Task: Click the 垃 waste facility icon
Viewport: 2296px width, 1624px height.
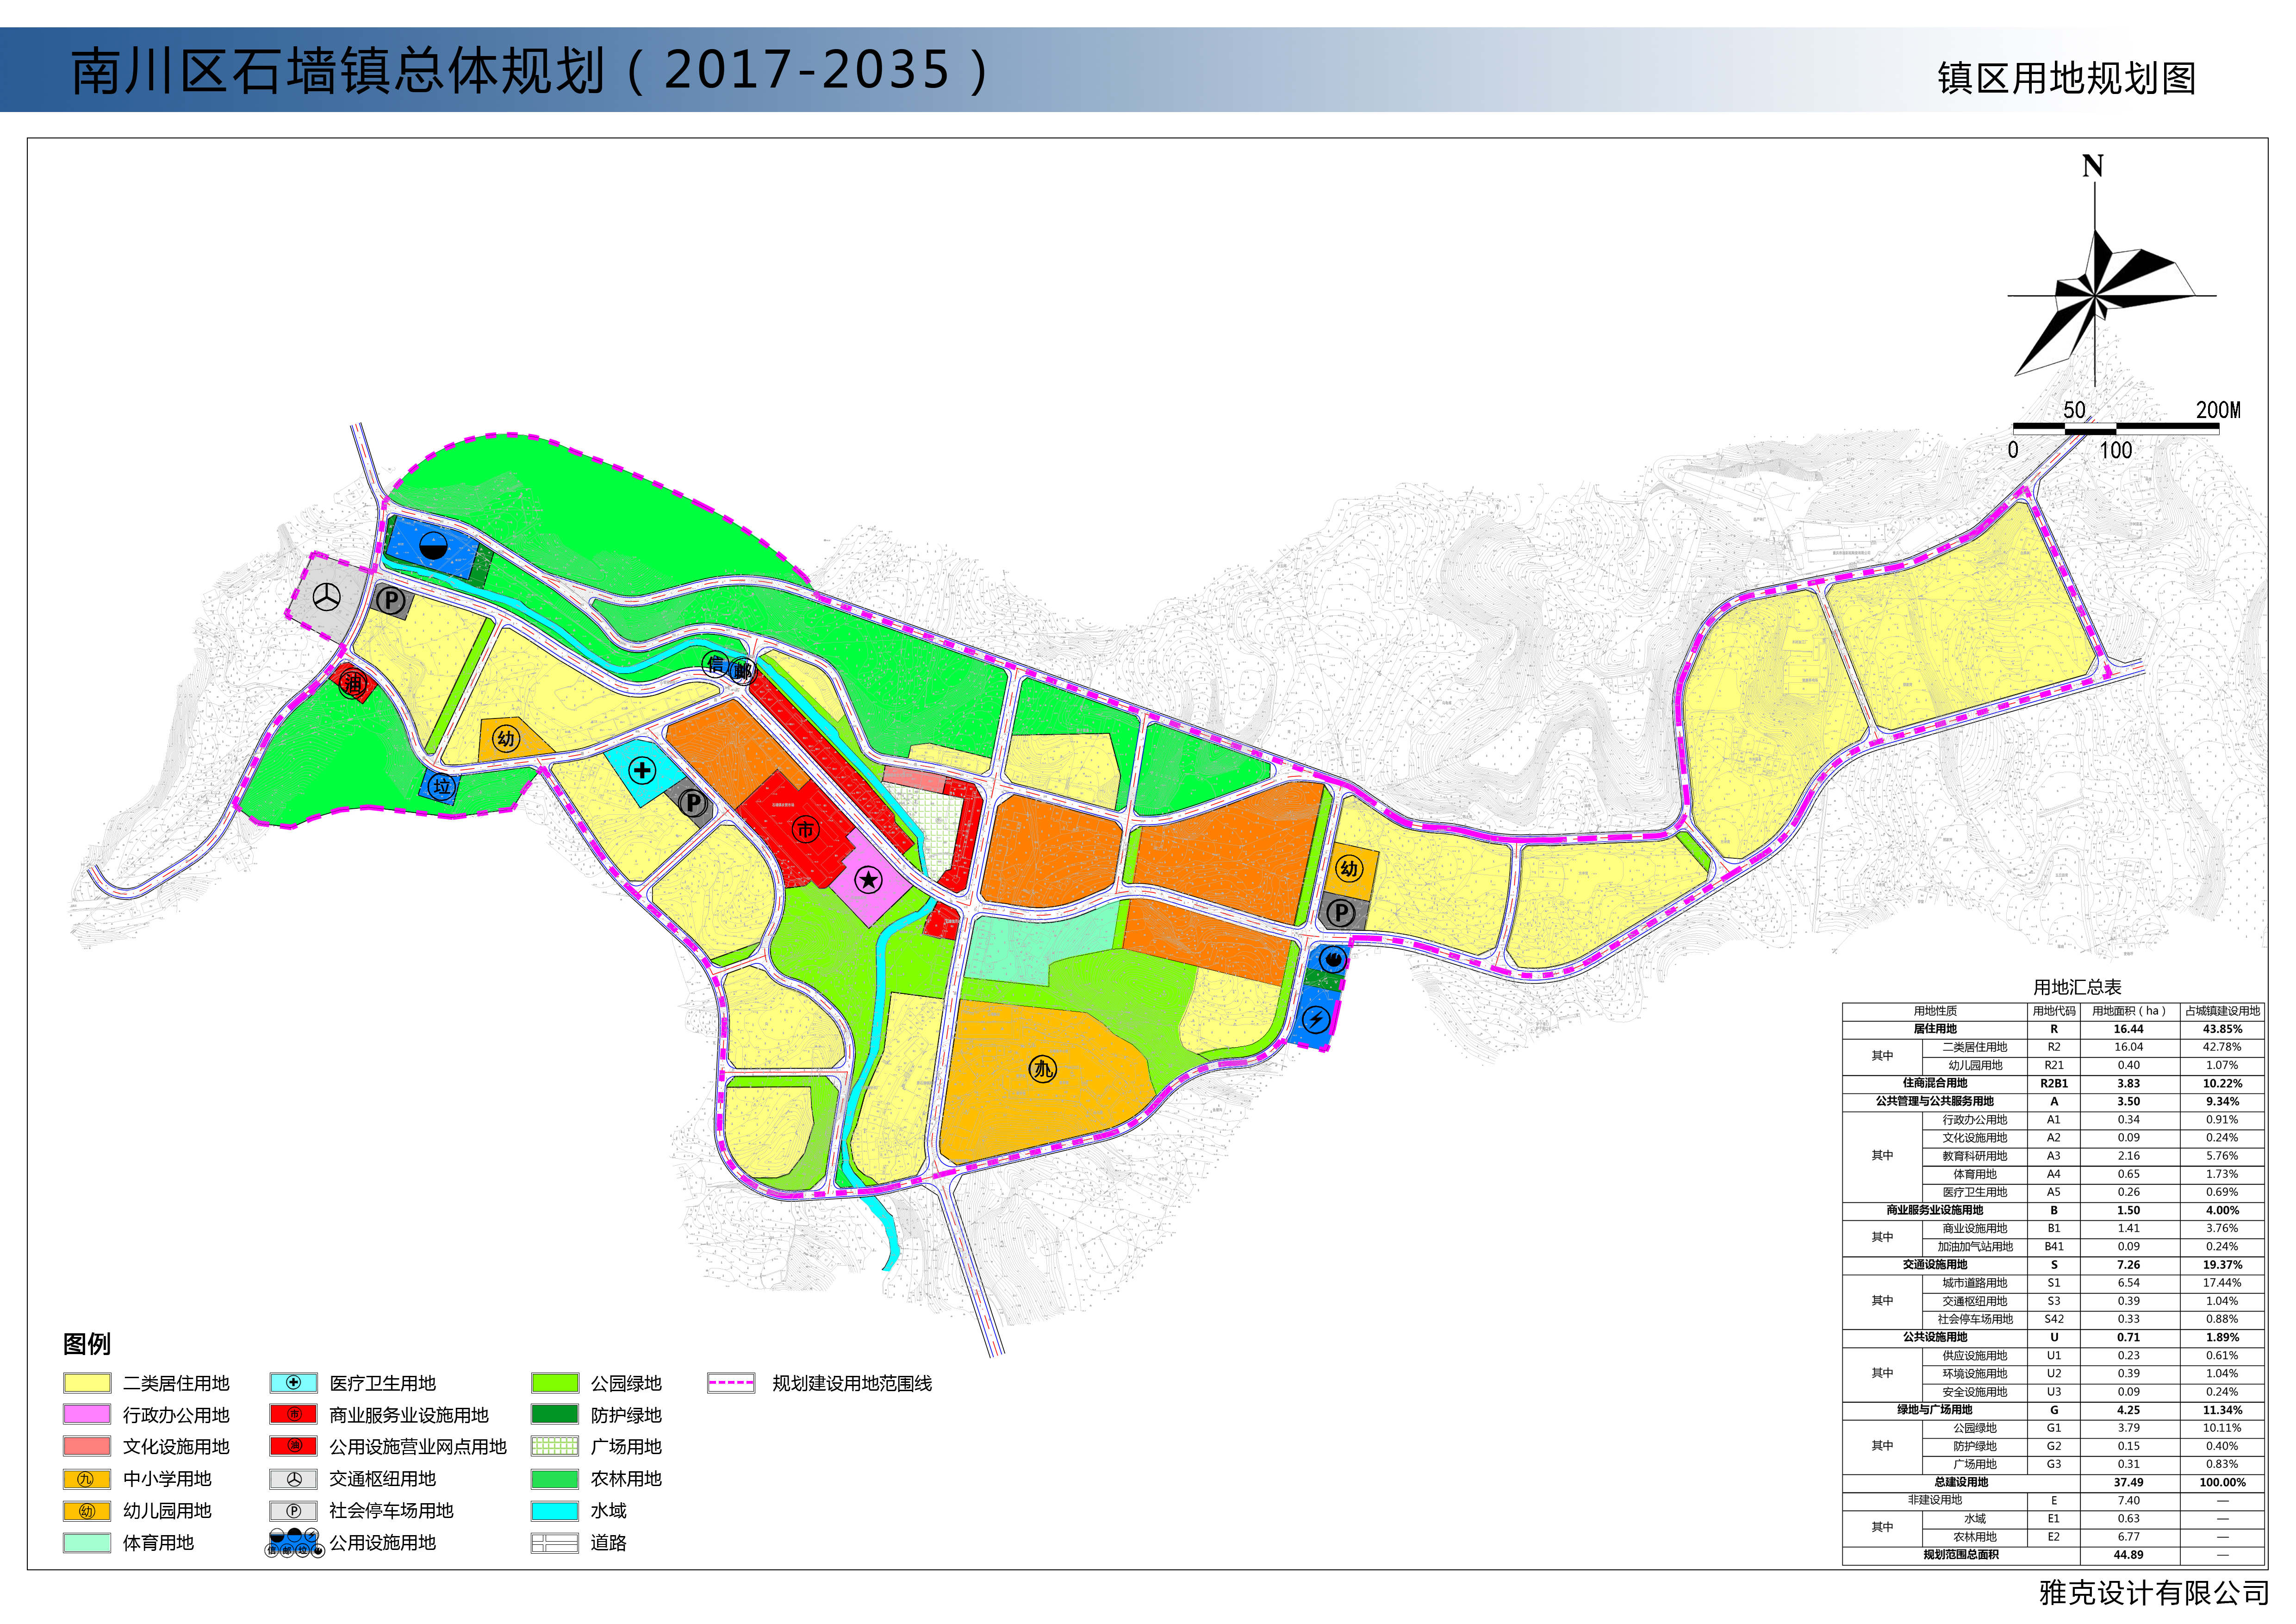Action: point(441,786)
